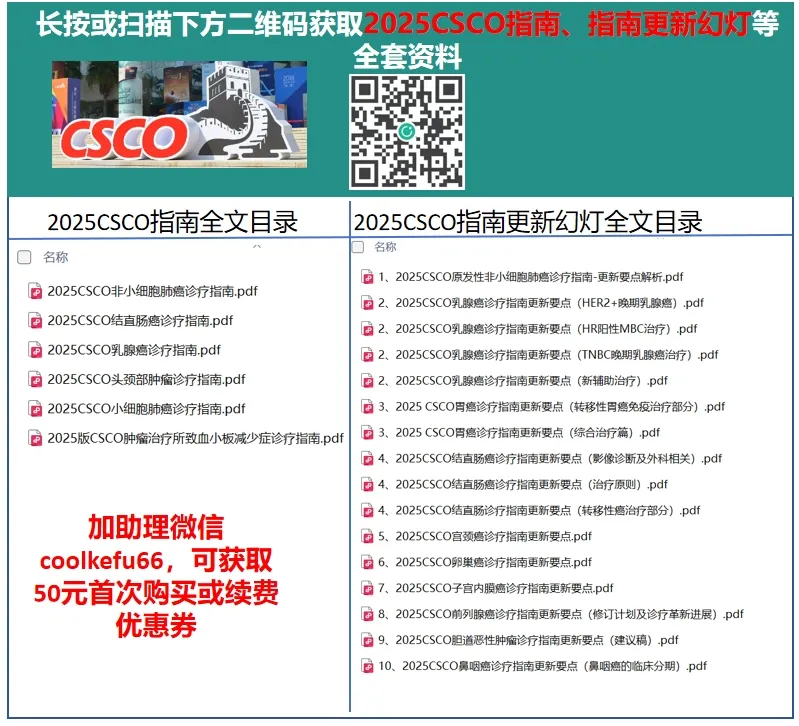Click PDF icon of 2025CSCO非小细胞肺癌诊疗指南

35,291
